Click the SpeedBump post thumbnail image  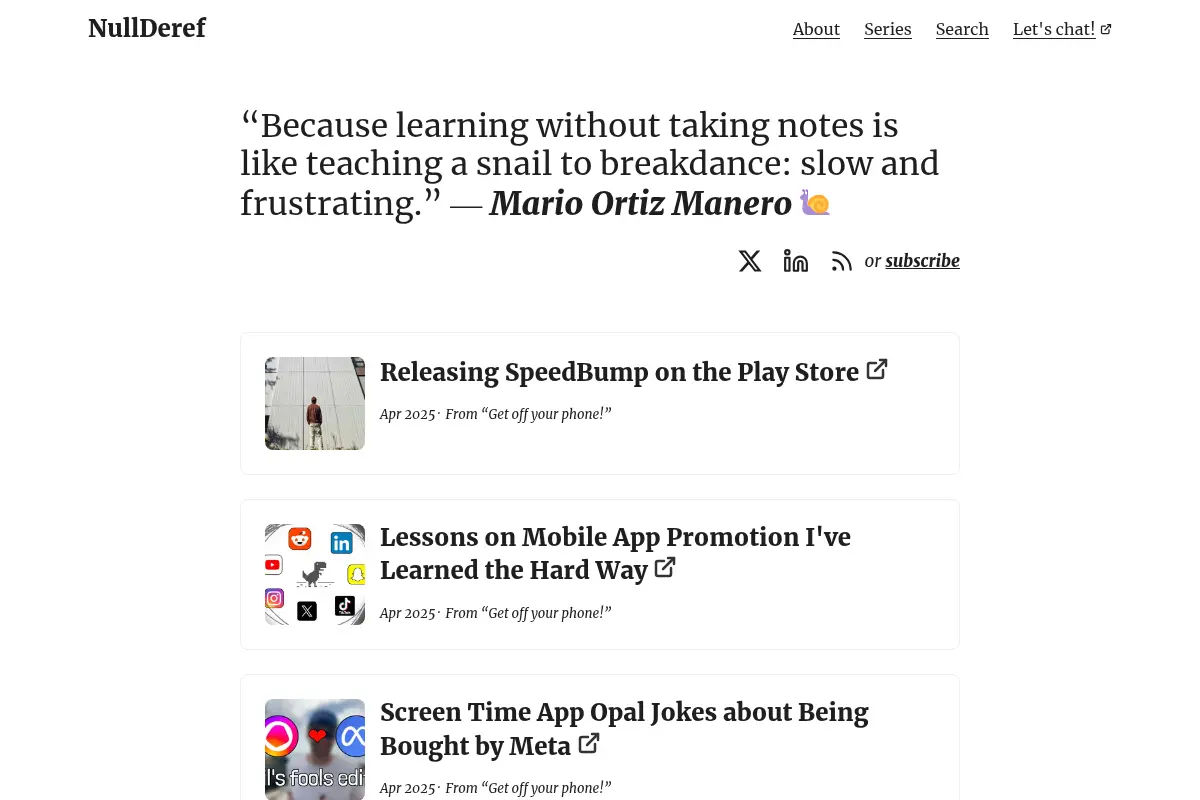(x=315, y=403)
